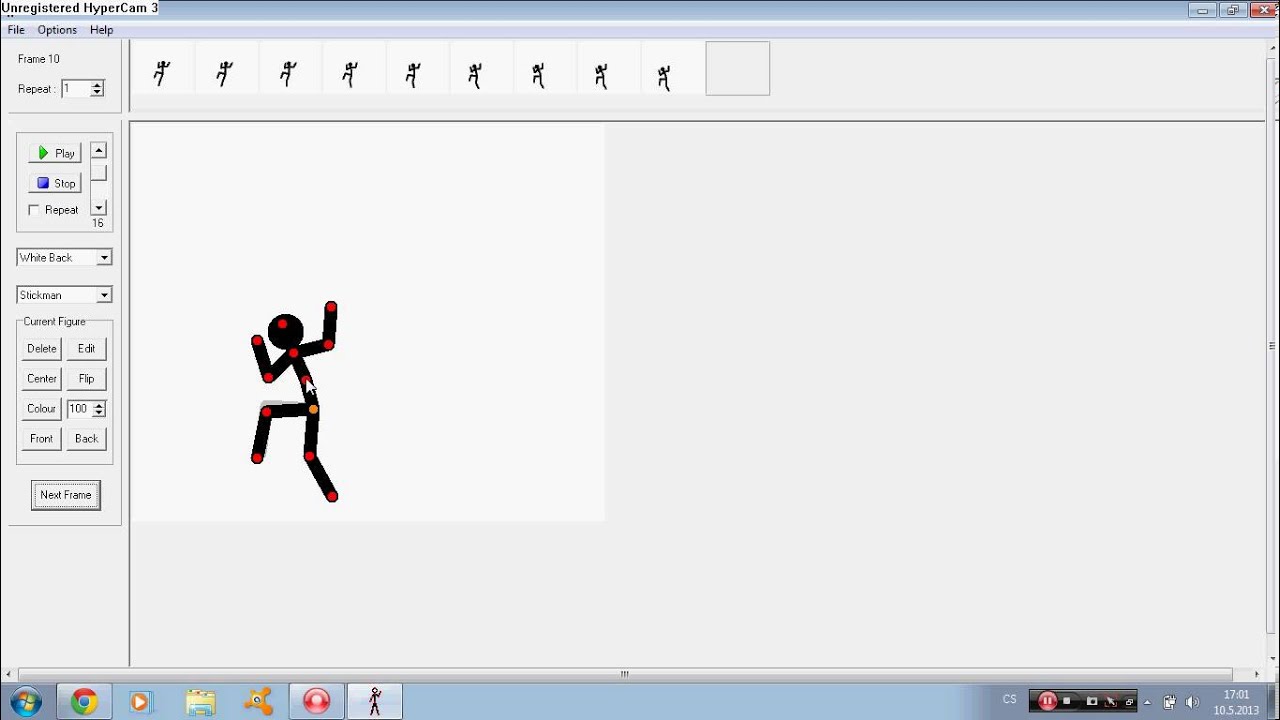This screenshot has height=720, width=1280.
Task: Pause the HyperCam recording
Action: (x=1047, y=701)
